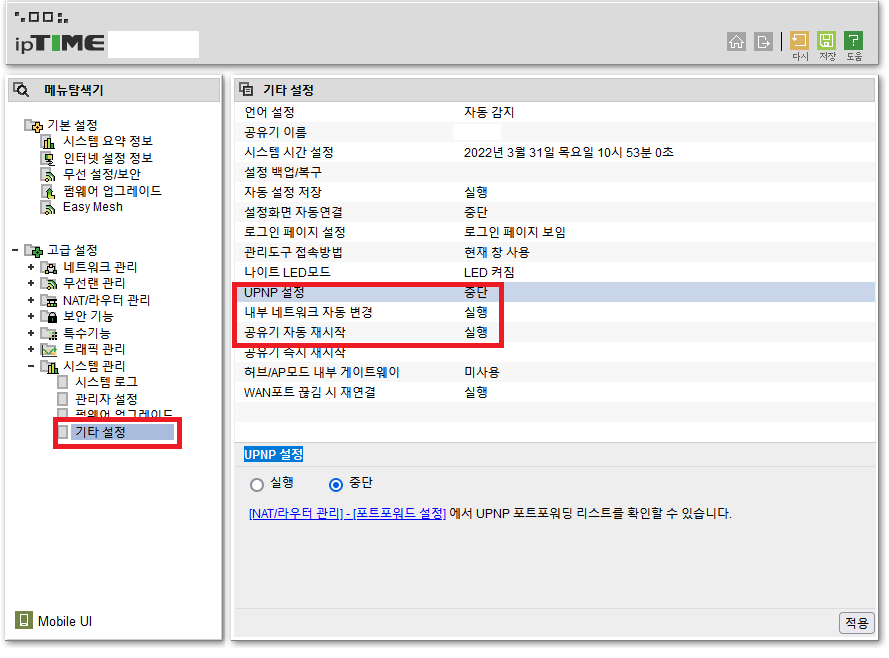This screenshot has width=889, height=658.
Task: Open 관리자 설정 menu item
Action: (107, 399)
